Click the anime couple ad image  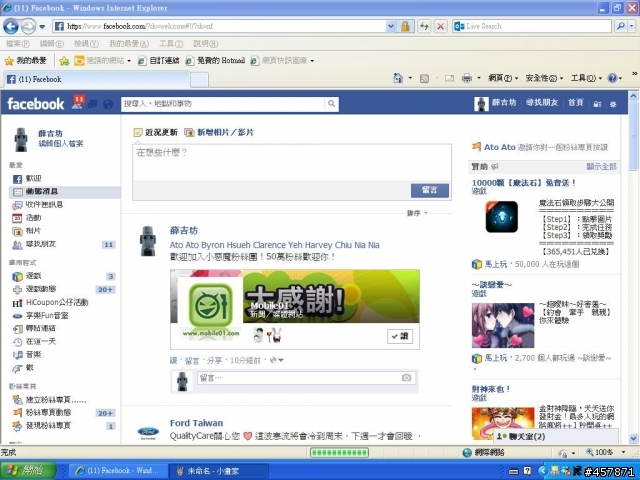503,325
